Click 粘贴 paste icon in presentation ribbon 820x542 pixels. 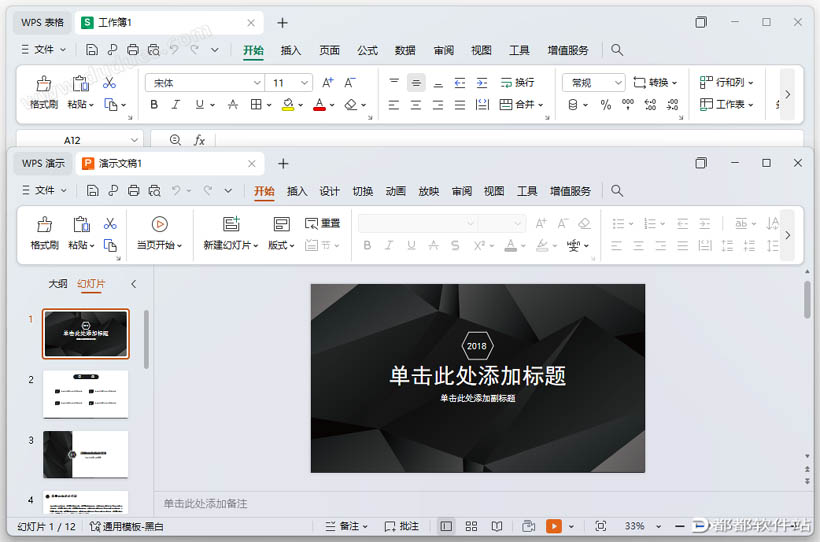click(81, 225)
